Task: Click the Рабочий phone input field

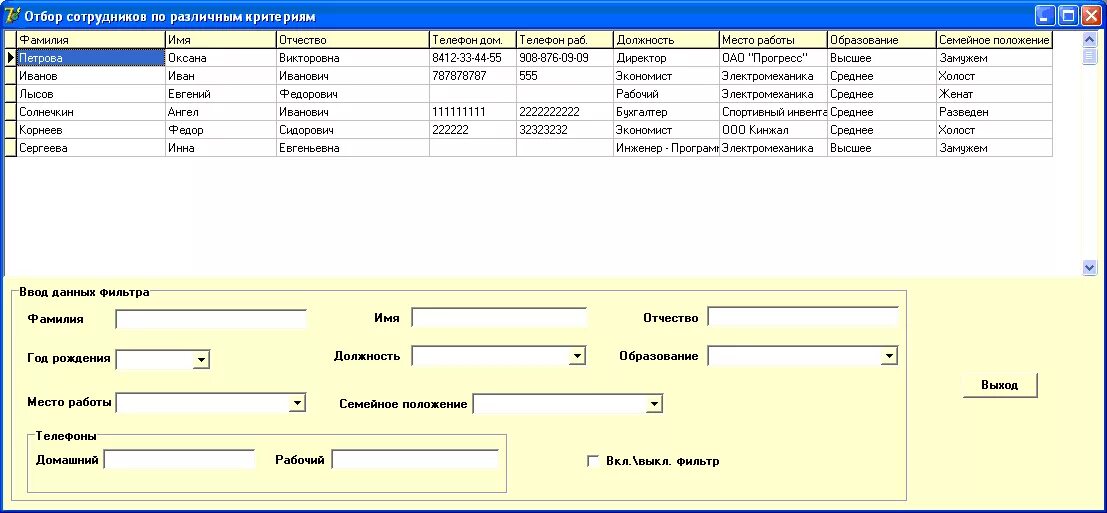Action: (x=415, y=460)
